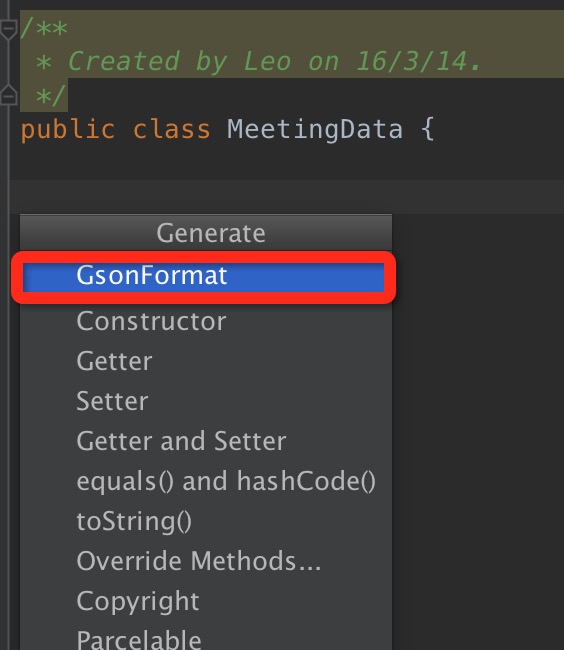Click the MeetingData class name
564x650 pixels.
(315, 129)
